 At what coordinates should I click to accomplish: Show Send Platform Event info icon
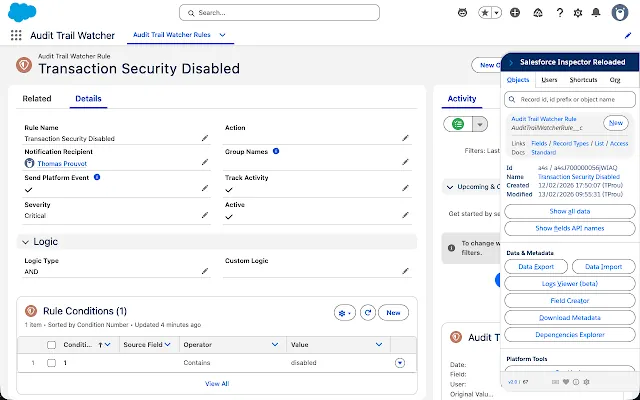tap(97, 177)
